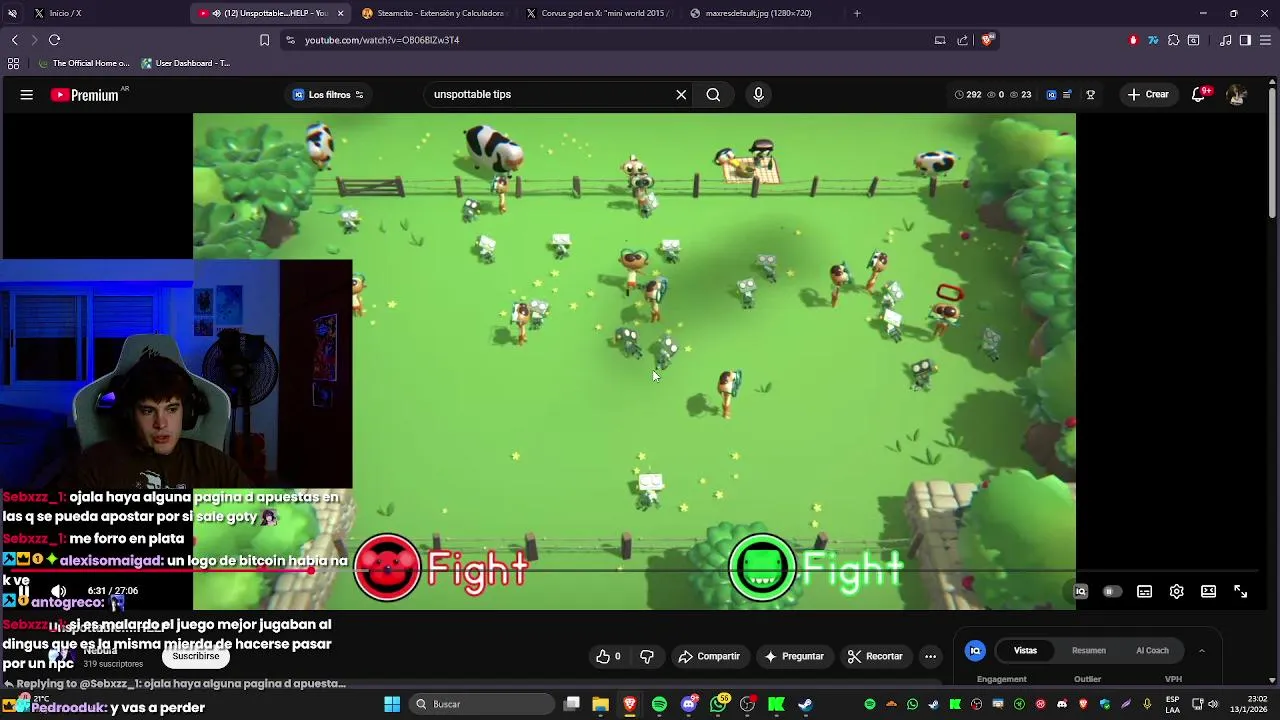Click the Compartir button
Viewport: 1280px width, 720px height.
[709, 657]
